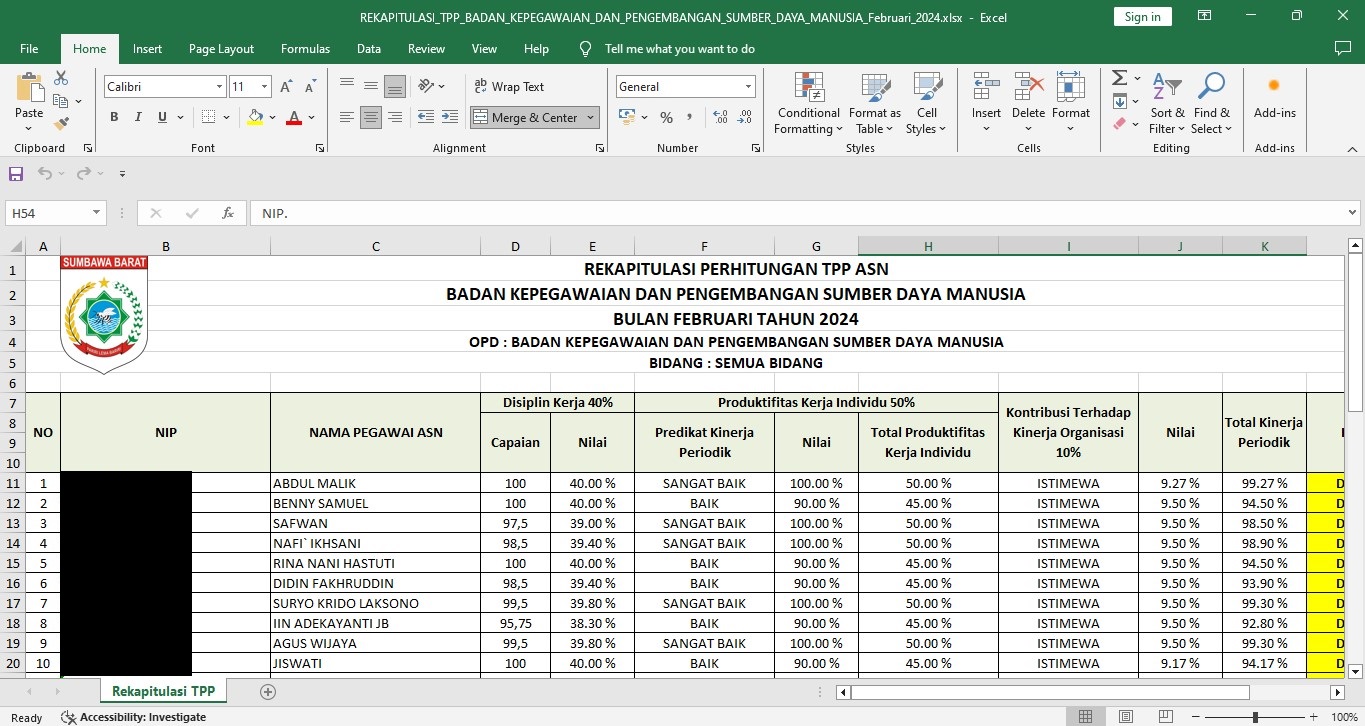Click the Format Painter icon
Image resolution: width=1365 pixels, height=726 pixels.
click(x=61, y=124)
